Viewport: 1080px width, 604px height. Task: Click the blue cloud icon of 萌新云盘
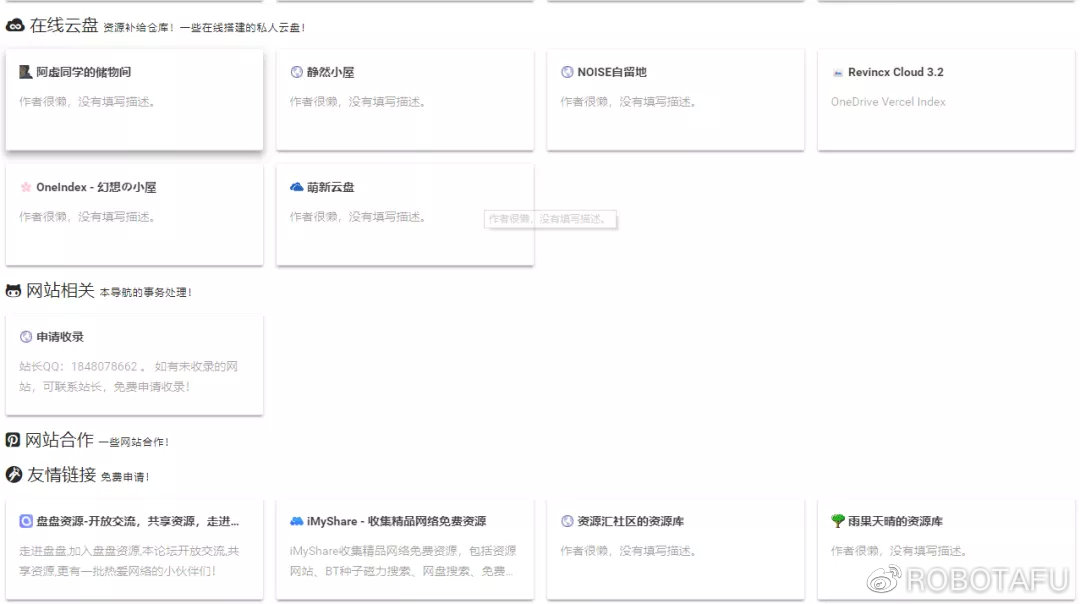(296, 187)
